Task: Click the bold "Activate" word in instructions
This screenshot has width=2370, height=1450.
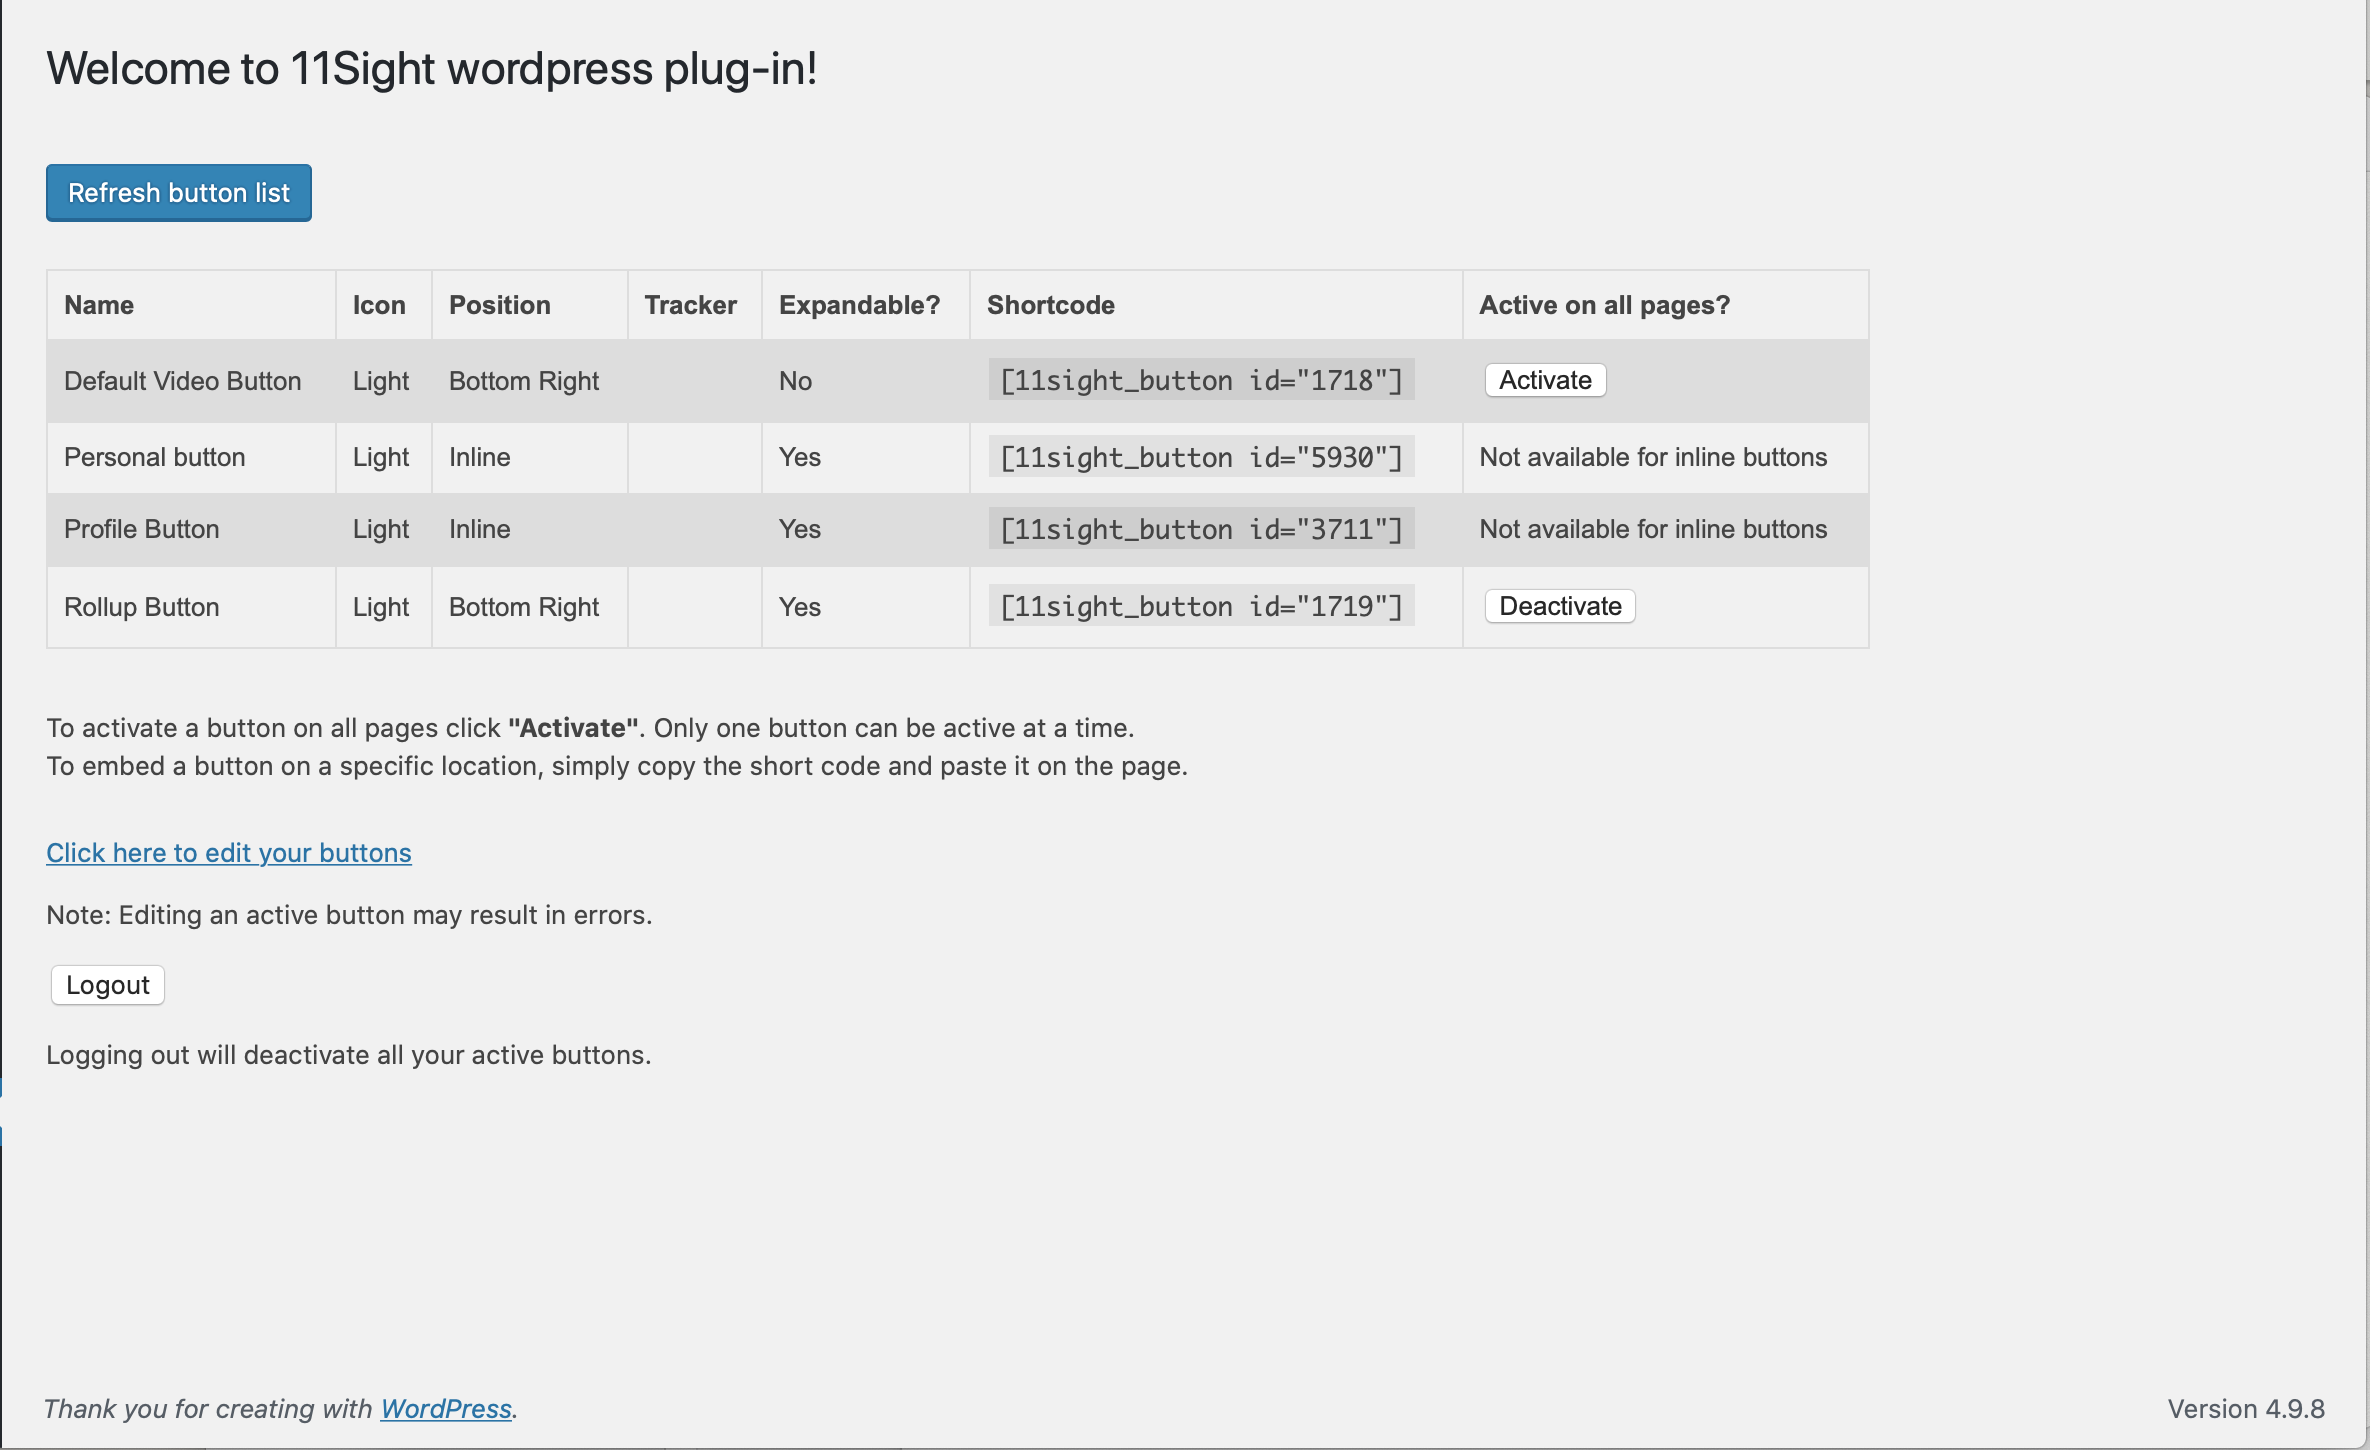Action: pyautogui.click(x=573, y=728)
